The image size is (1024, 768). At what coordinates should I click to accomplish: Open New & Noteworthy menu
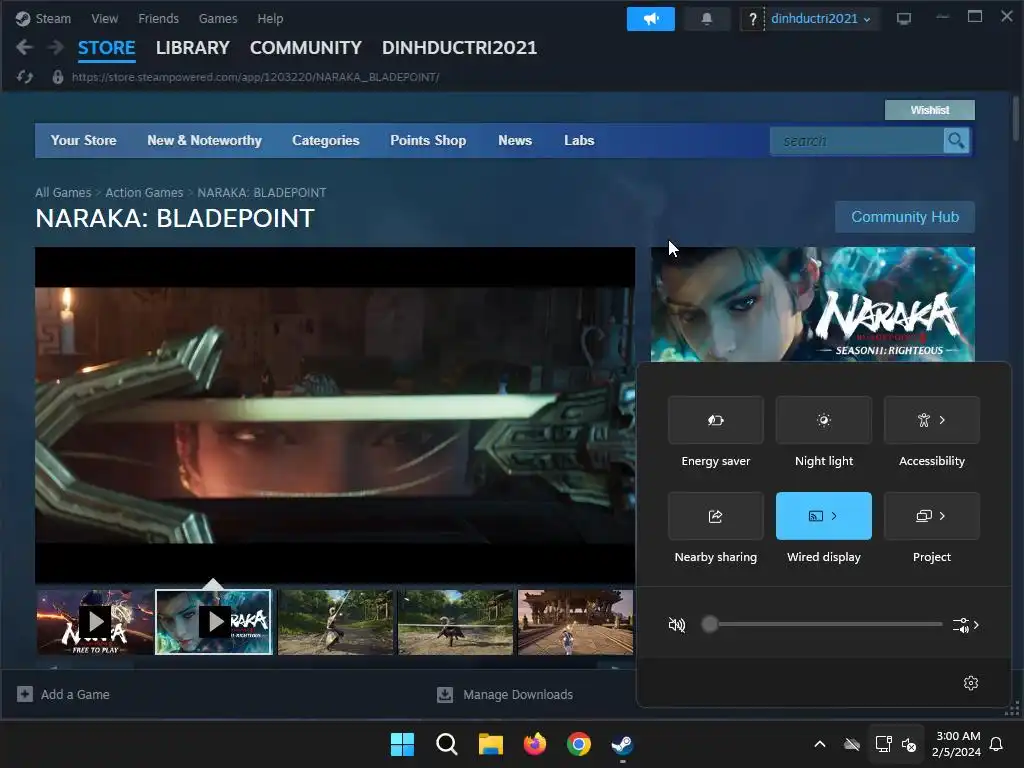[204, 140]
